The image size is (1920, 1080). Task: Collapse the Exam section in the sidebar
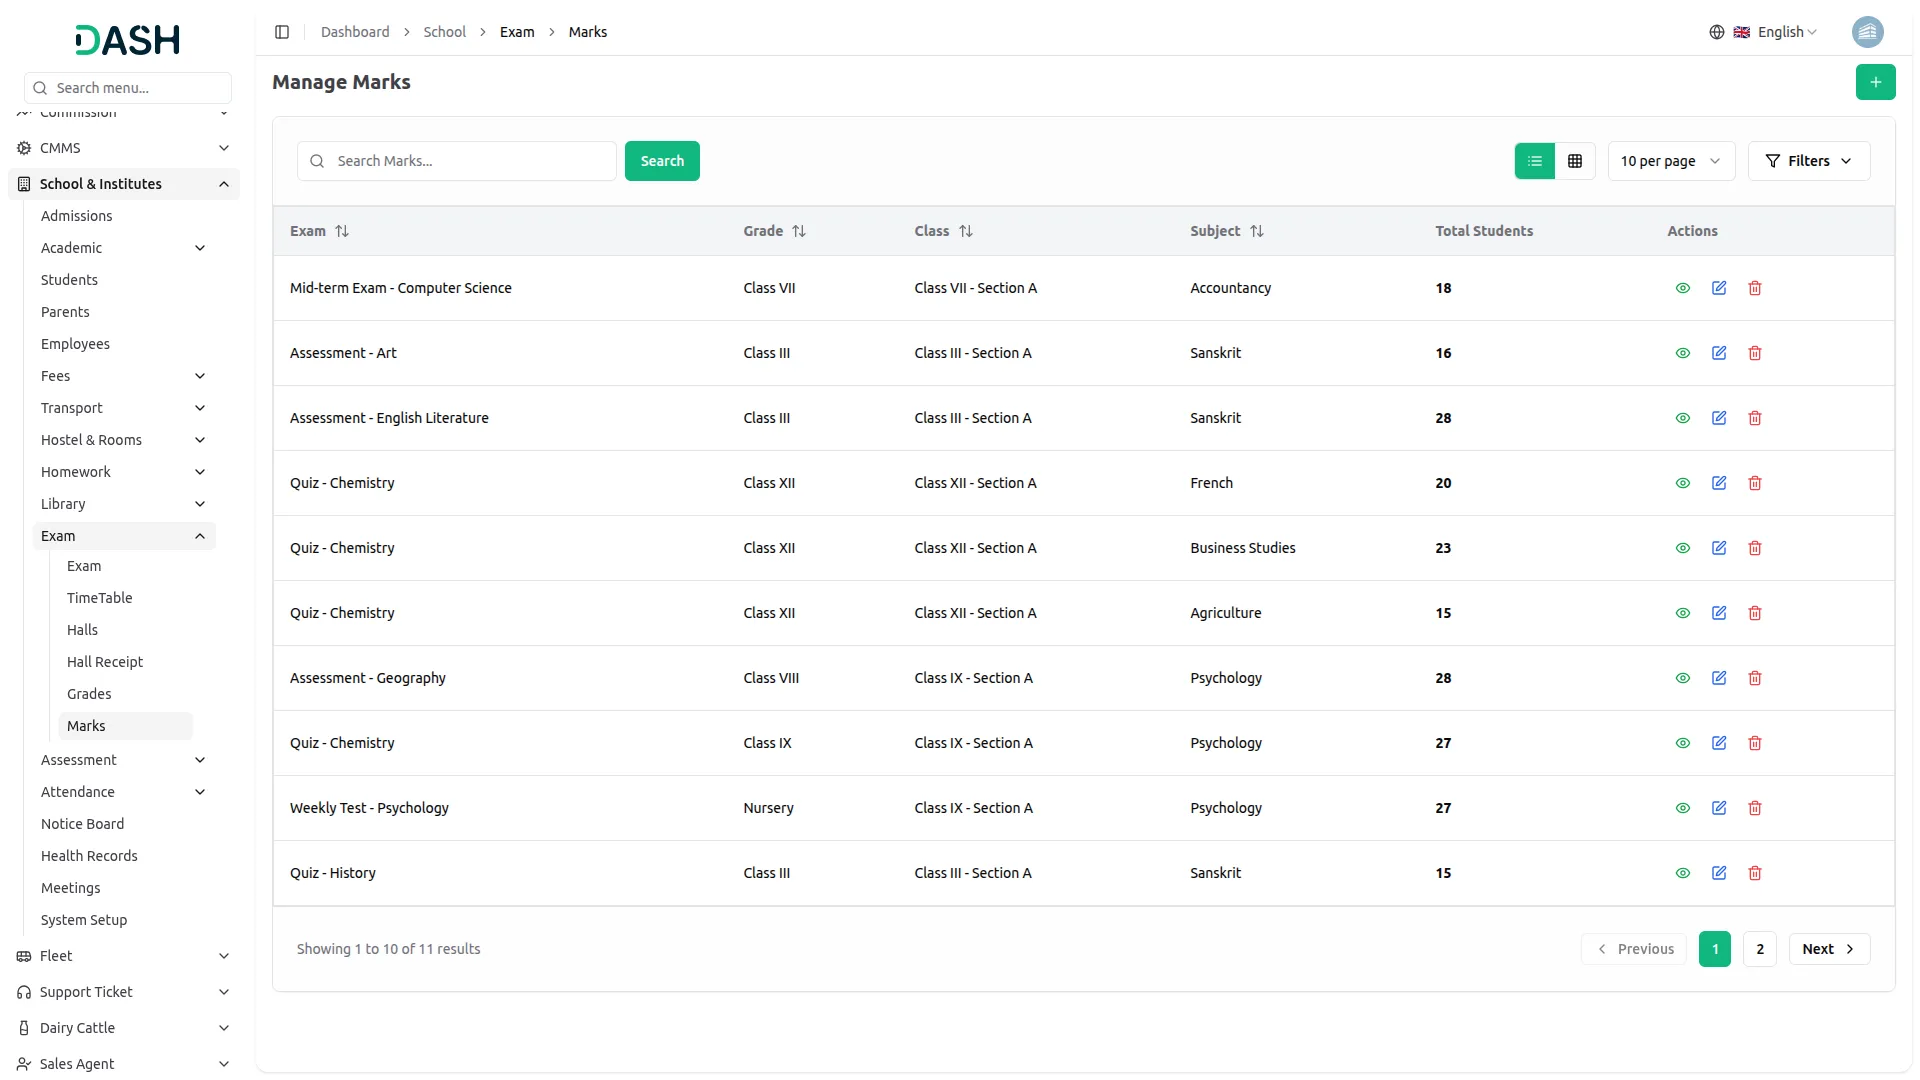(x=200, y=535)
